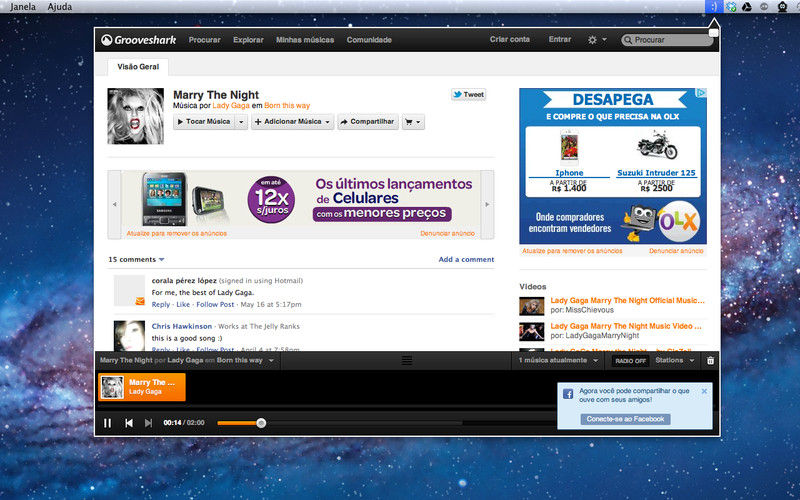
Task: Open the queue list icon
Action: click(x=407, y=360)
